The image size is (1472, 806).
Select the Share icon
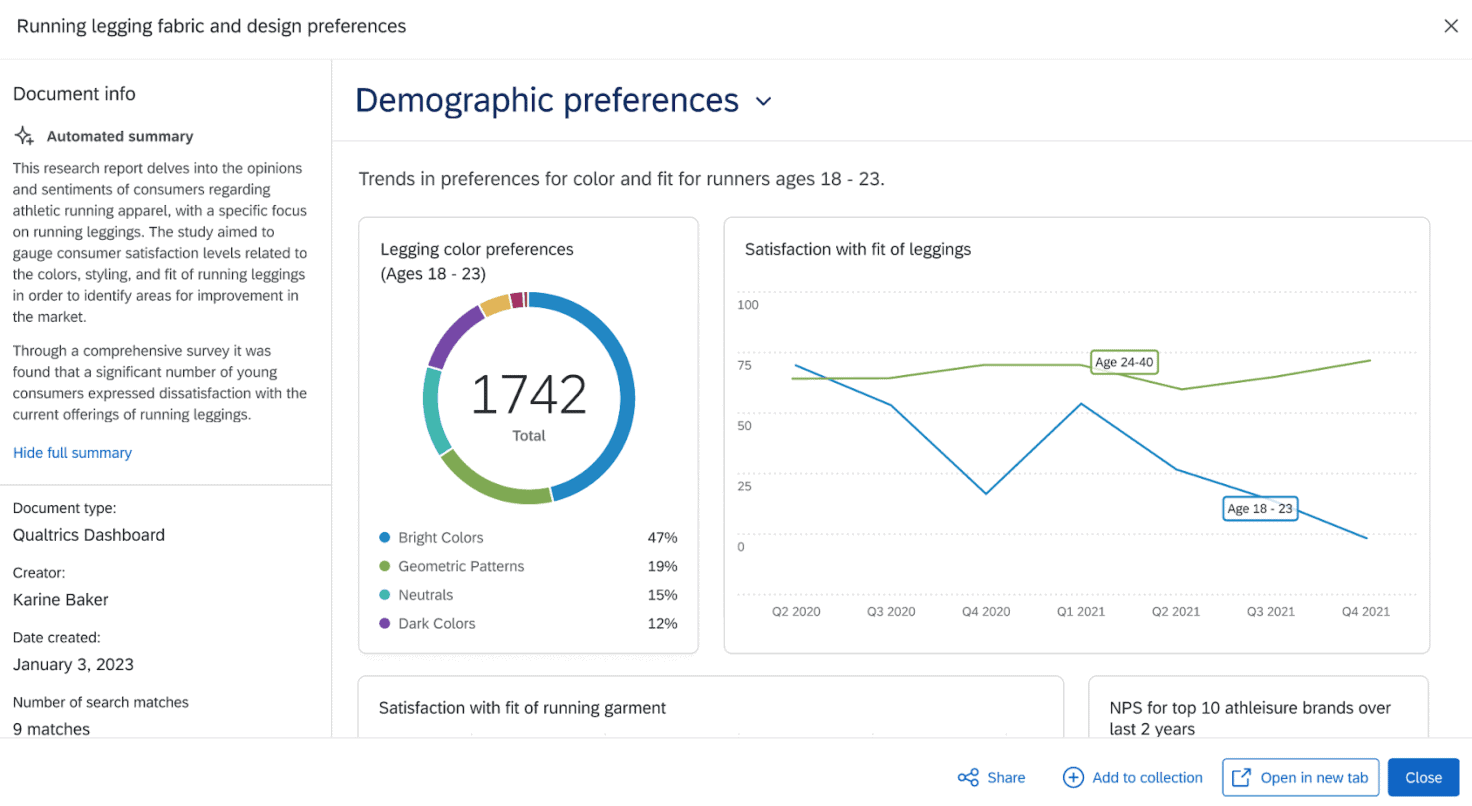967,777
